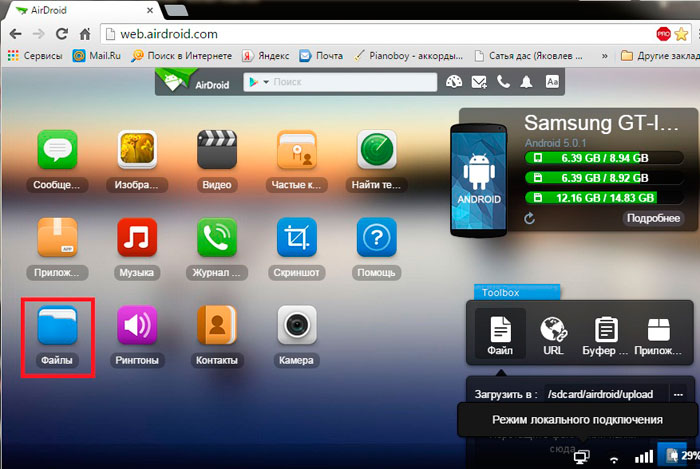Click the Samsung GT-I... device name
Viewport: 700px width, 469px height.
click(x=601, y=123)
